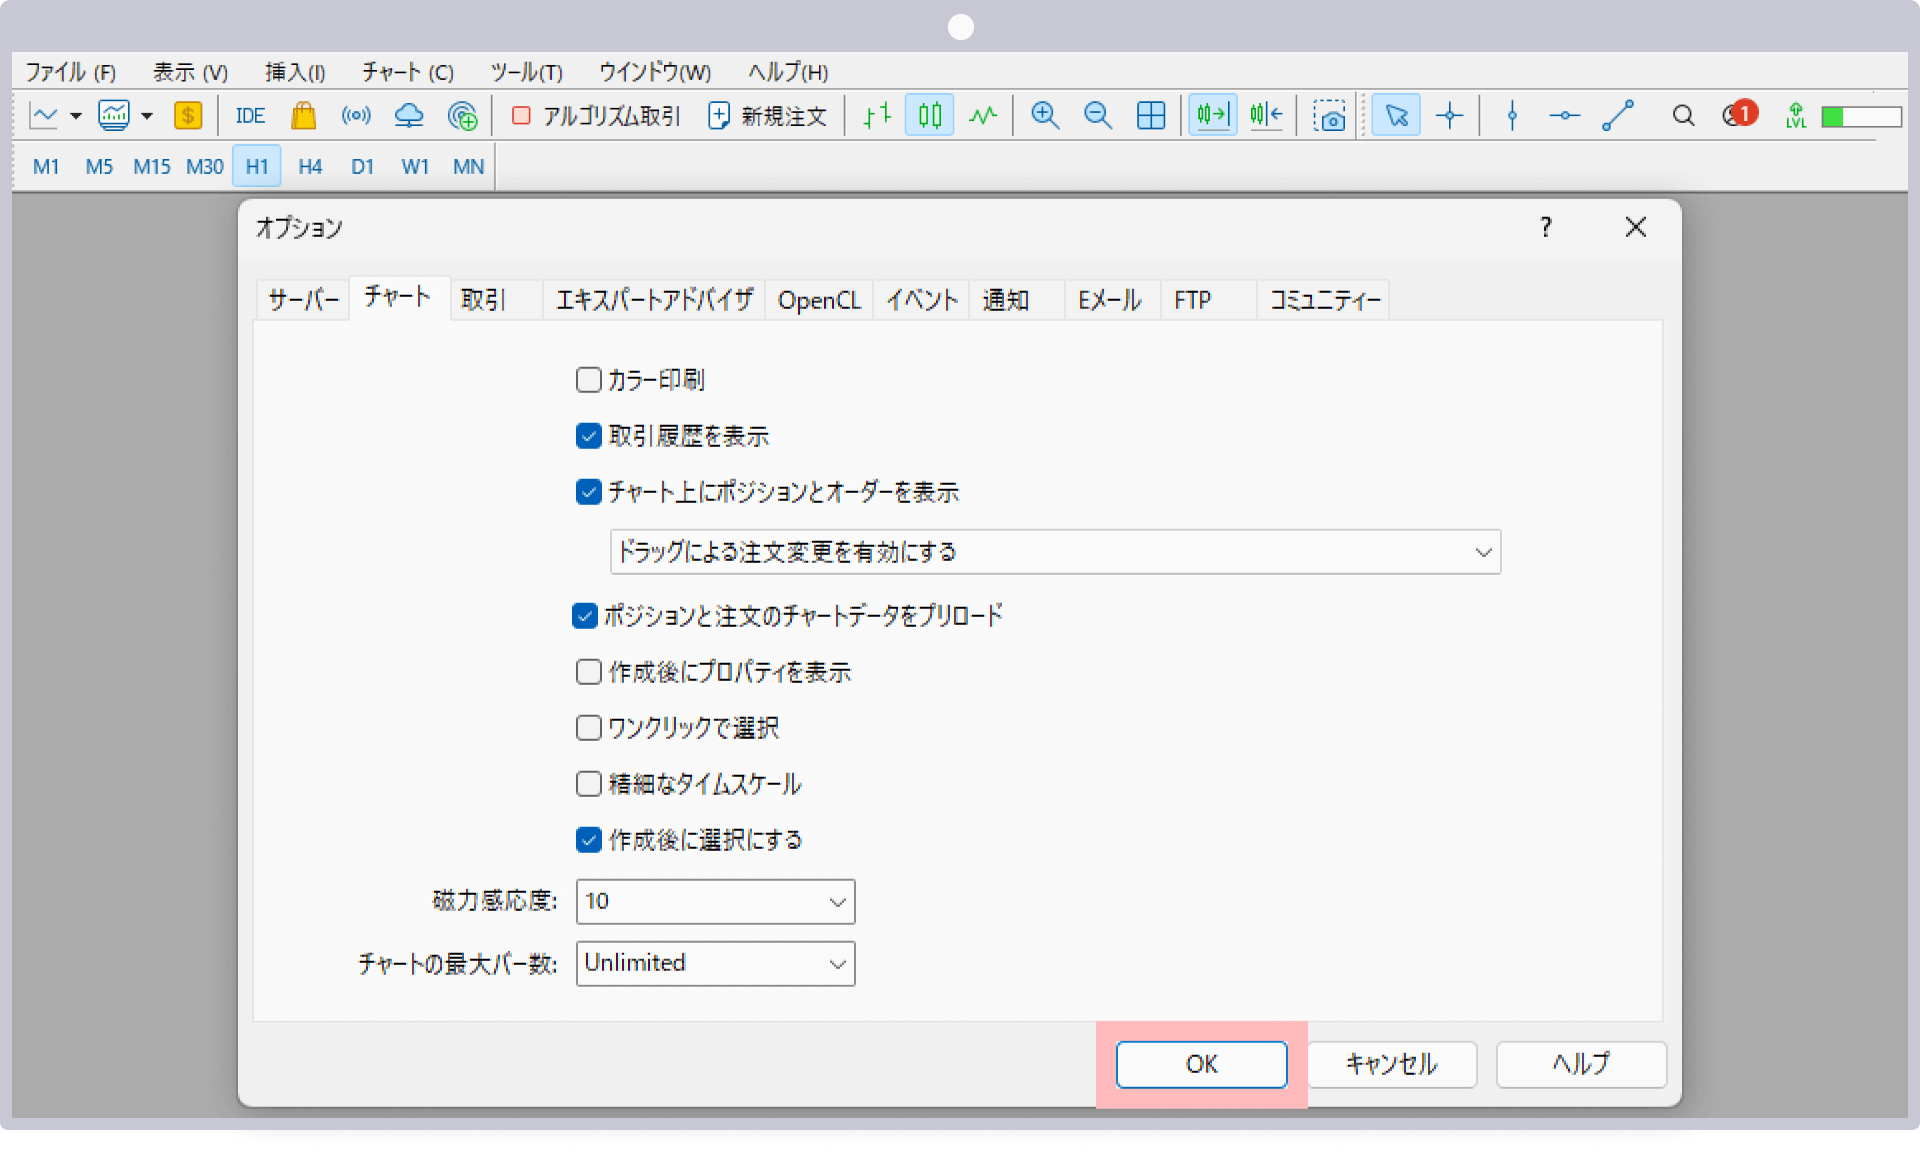Enable the カラー印刷 checkbox

click(589, 380)
